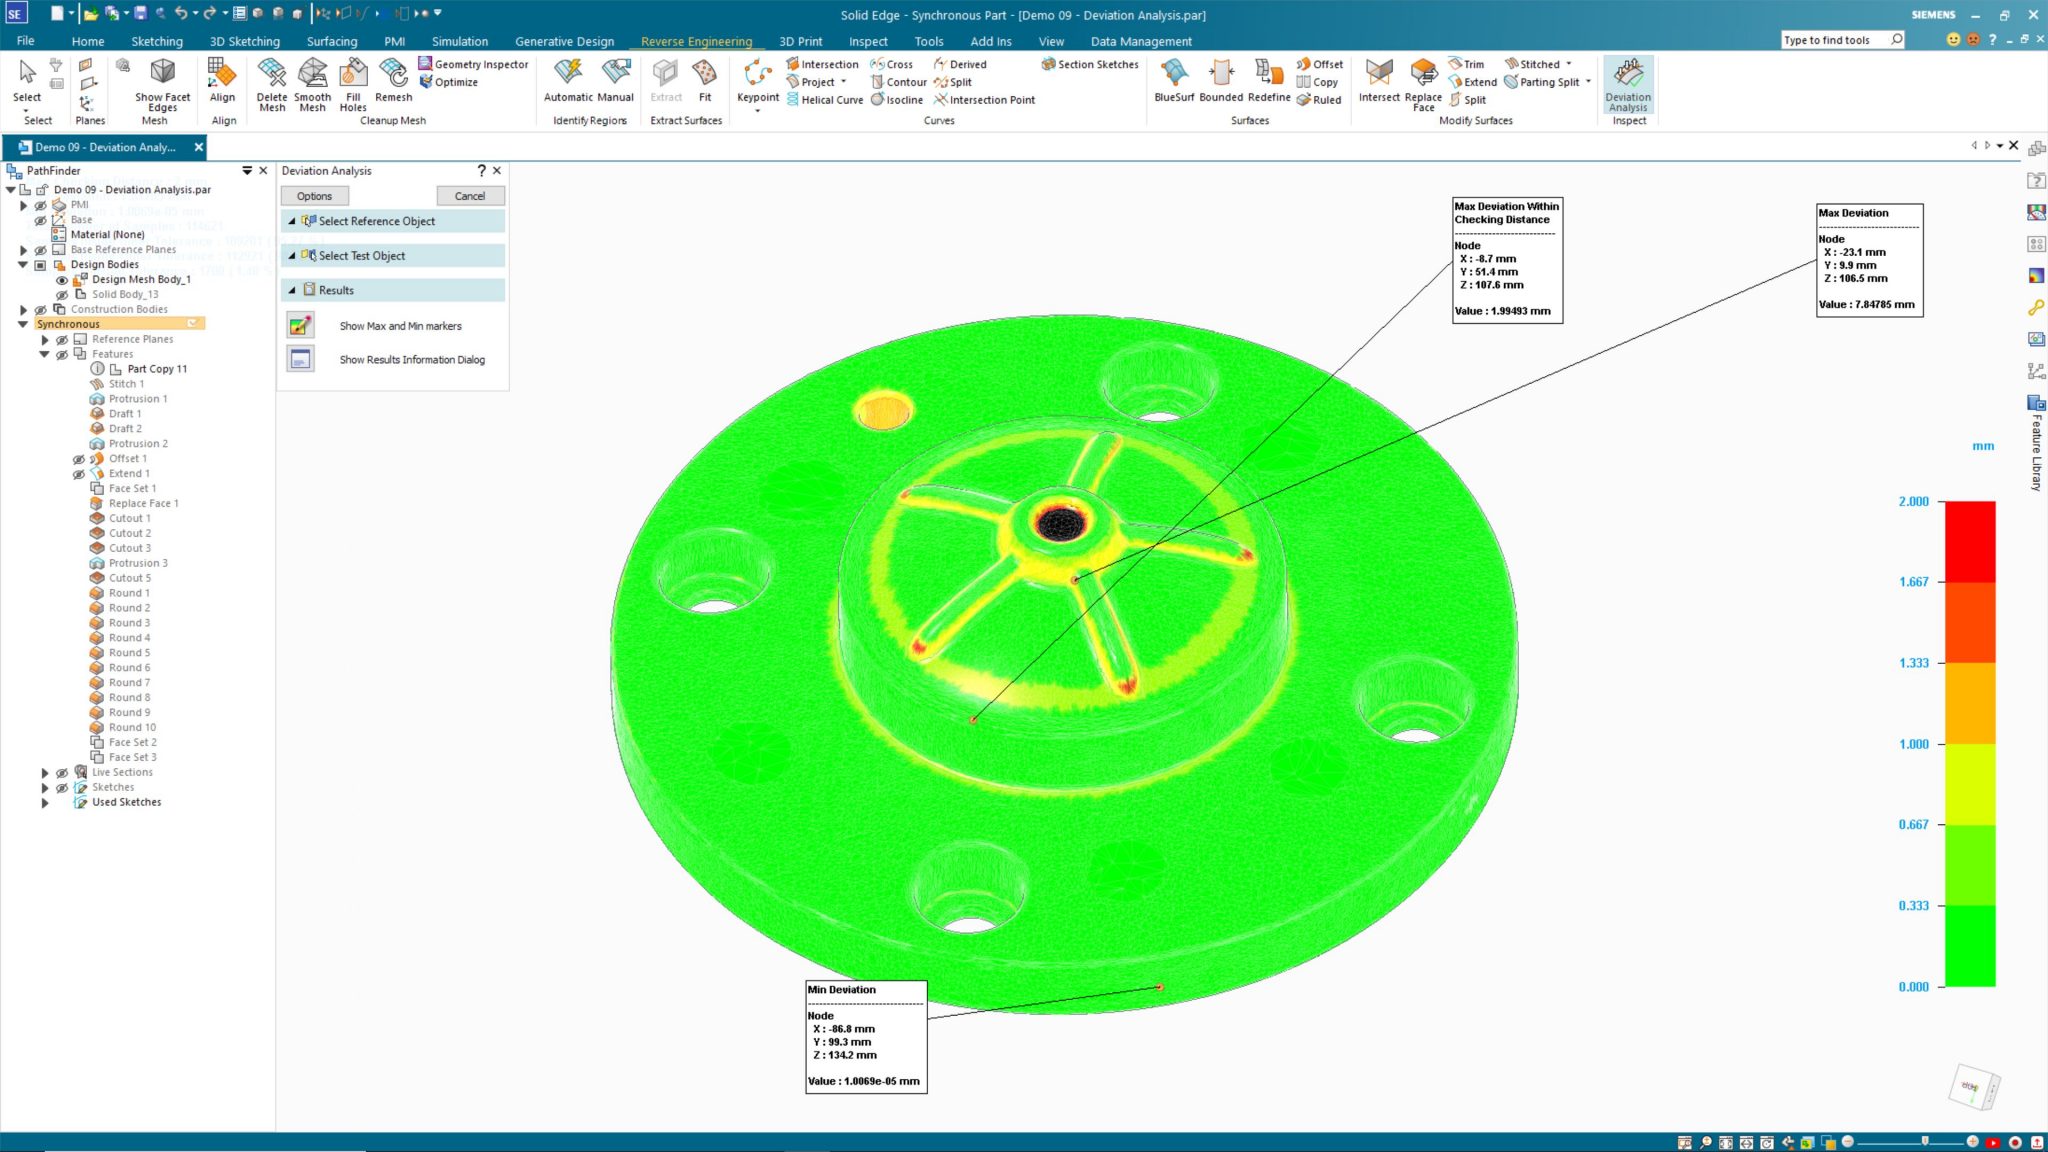Toggle visibility of Design Mesh Body_1
This screenshot has width=2048, height=1152.
click(x=62, y=280)
